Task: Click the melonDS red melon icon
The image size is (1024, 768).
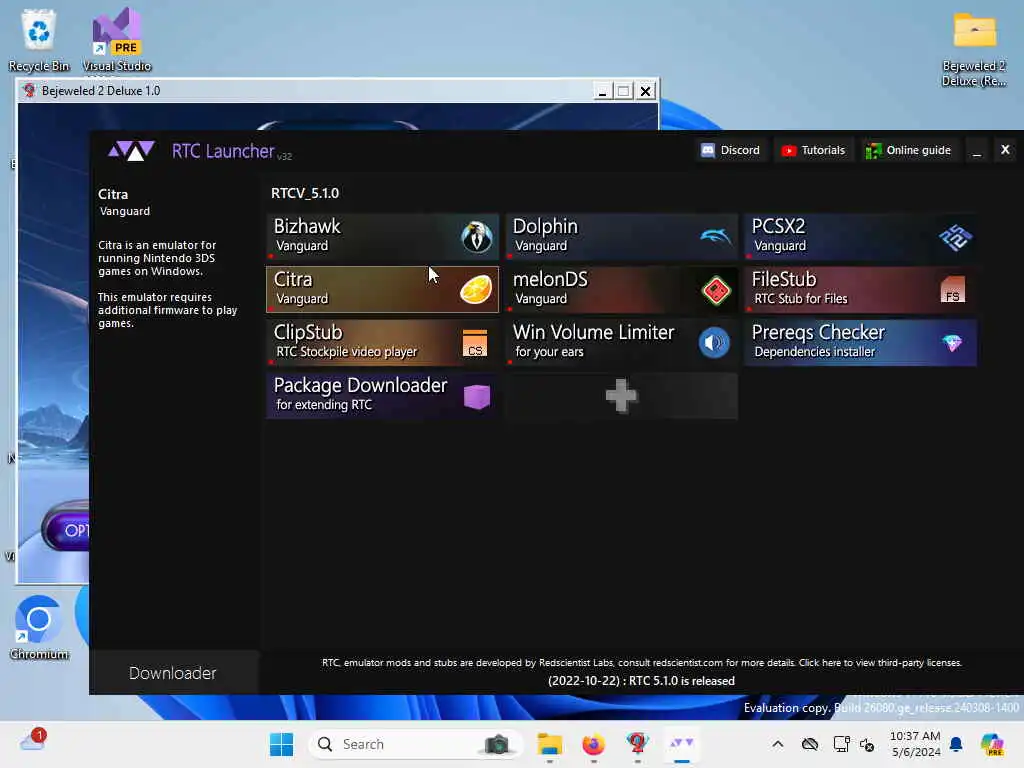Action: point(716,290)
